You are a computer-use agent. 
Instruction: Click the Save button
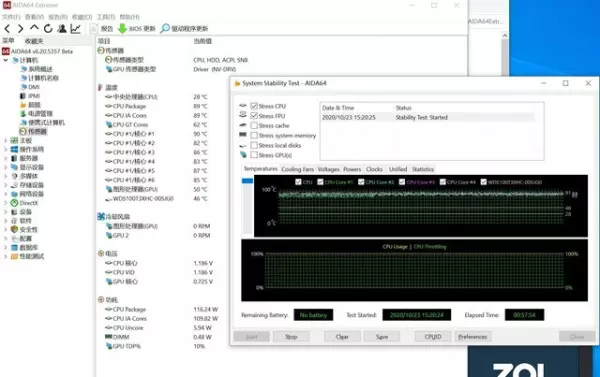pos(382,337)
